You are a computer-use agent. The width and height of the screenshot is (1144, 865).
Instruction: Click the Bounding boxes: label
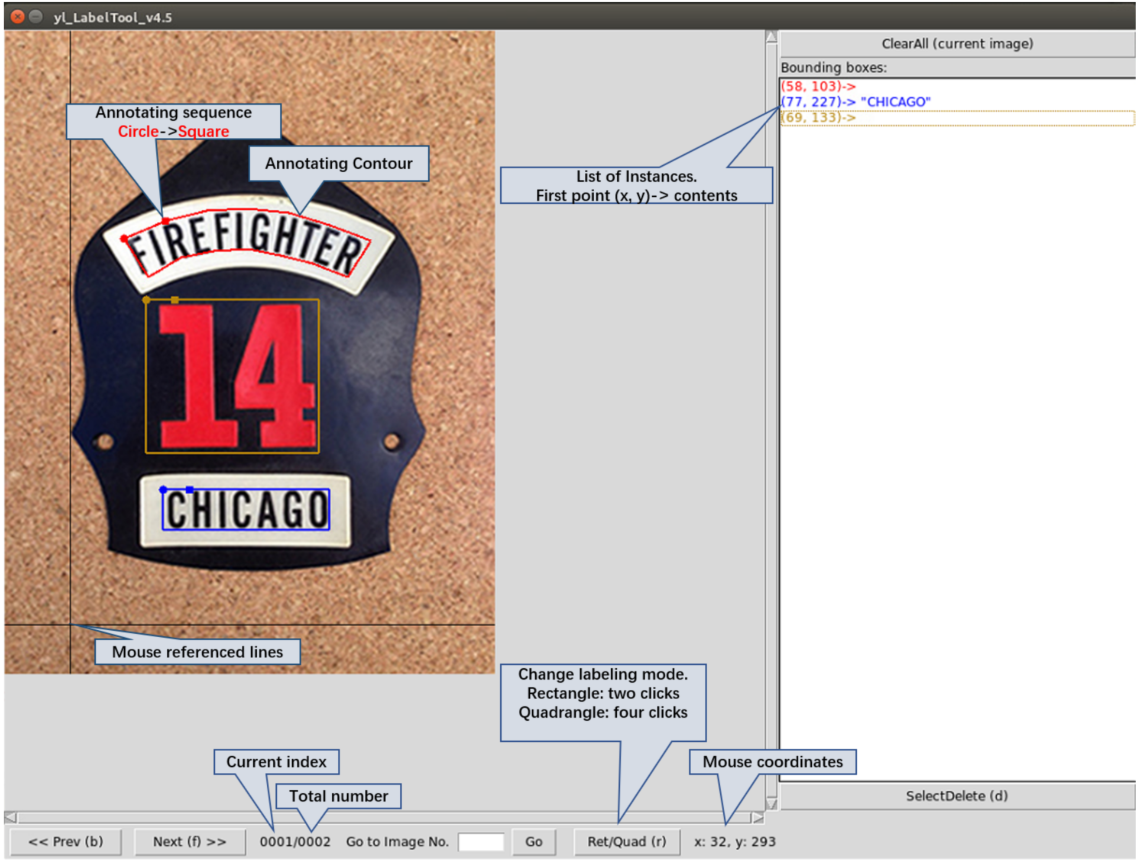[x=834, y=68]
